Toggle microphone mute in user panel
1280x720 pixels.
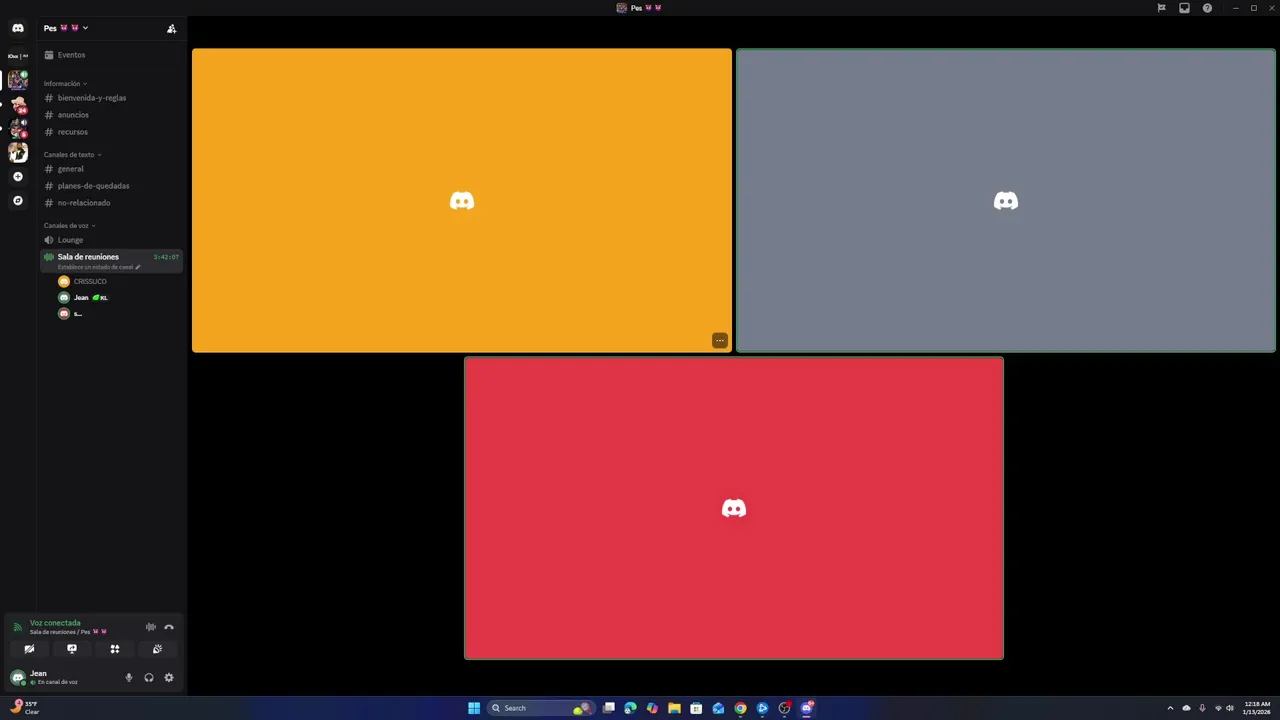click(x=128, y=678)
